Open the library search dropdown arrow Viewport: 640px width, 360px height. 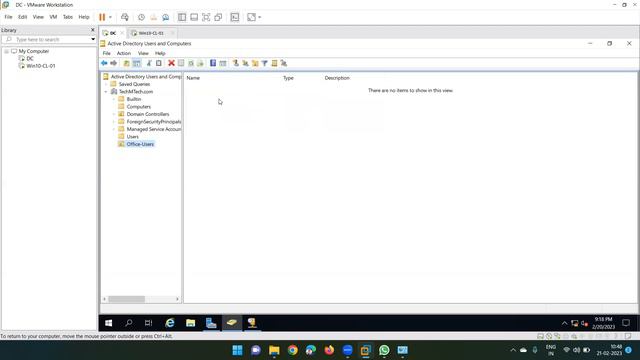pos(93,40)
